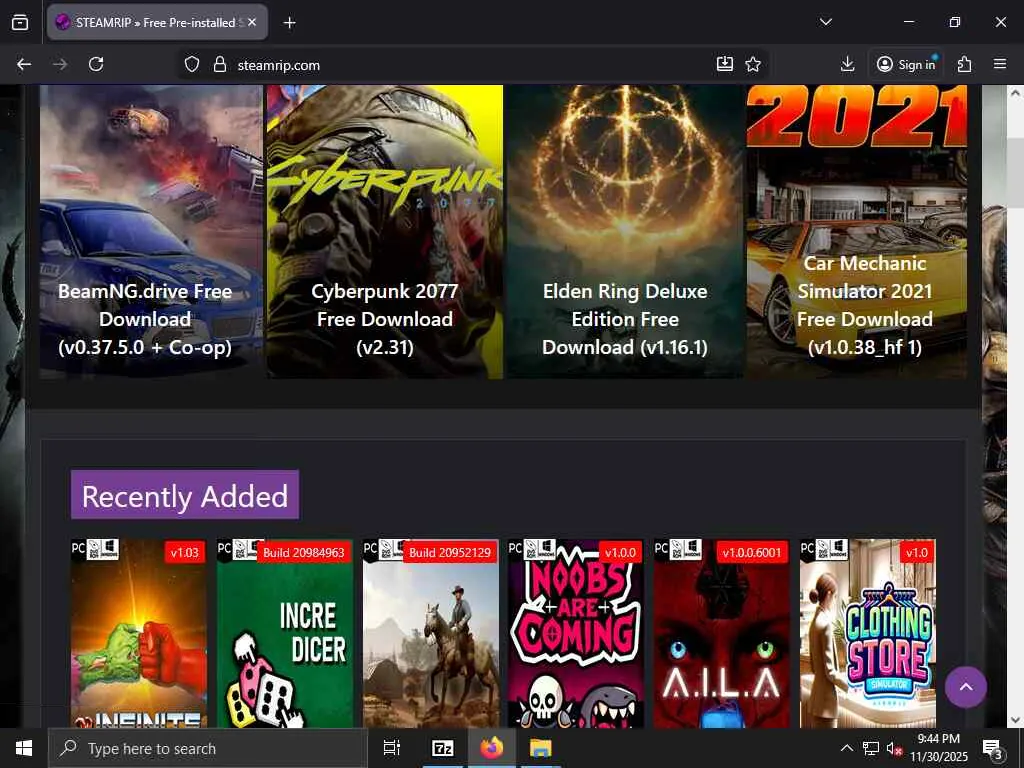
Task: Open a new tab with plus button
Action: tap(289, 23)
